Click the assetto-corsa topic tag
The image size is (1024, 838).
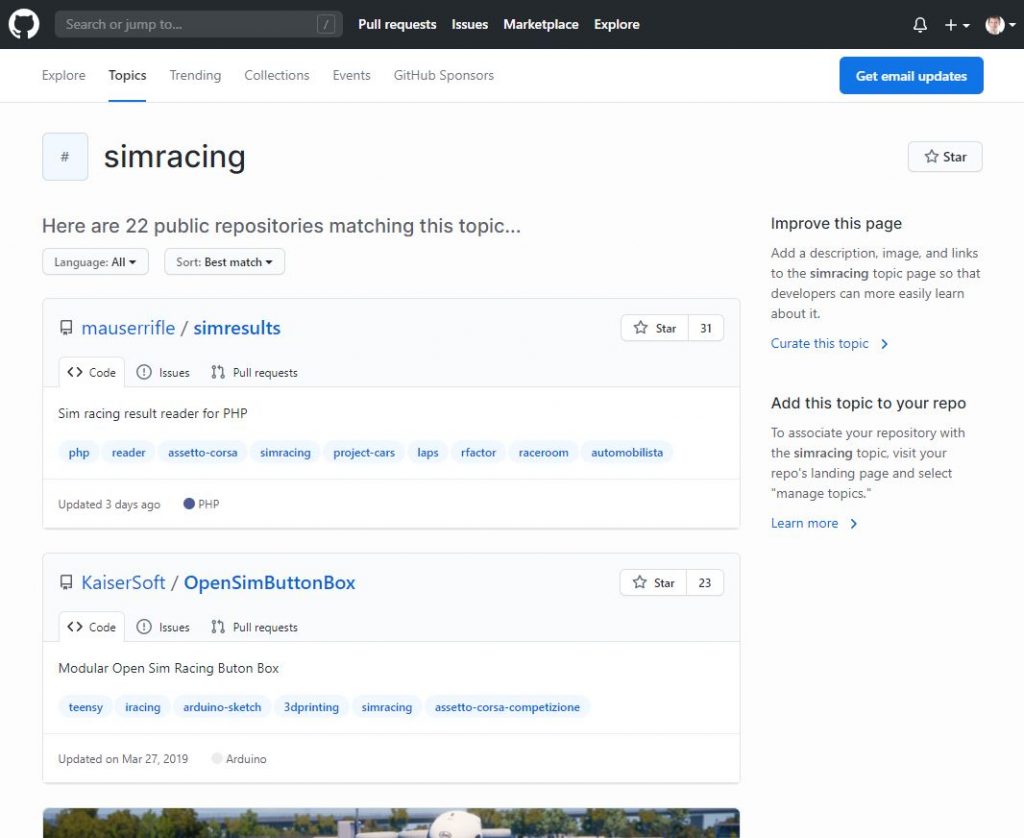click(202, 452)
